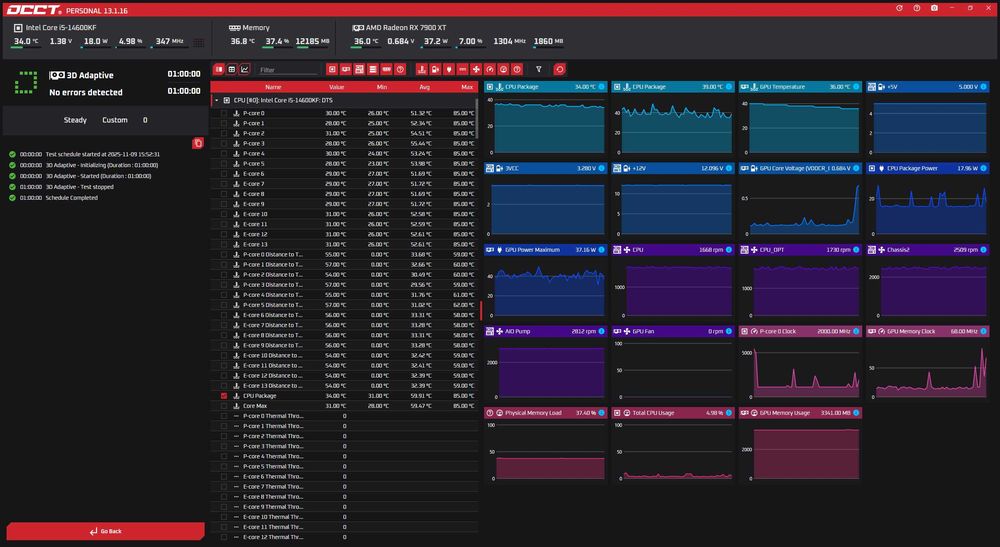Click into the Filter text field
This screenshot has height=547, width=1000.
287,70
